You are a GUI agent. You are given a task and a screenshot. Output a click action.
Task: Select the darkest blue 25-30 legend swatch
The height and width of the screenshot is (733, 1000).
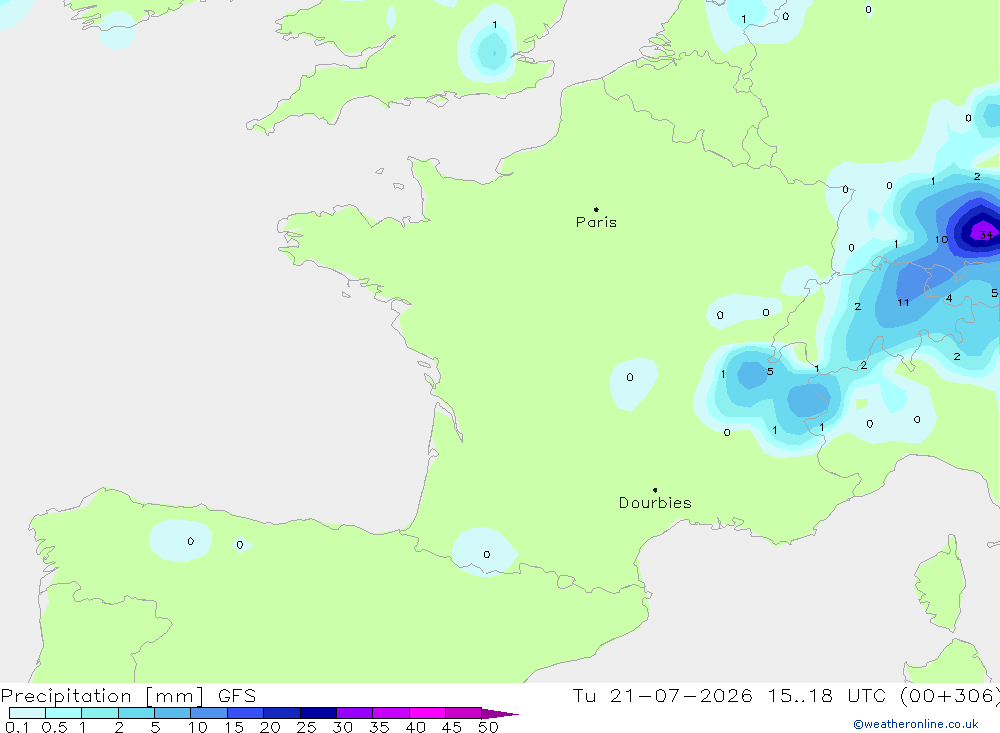(318, 713)
